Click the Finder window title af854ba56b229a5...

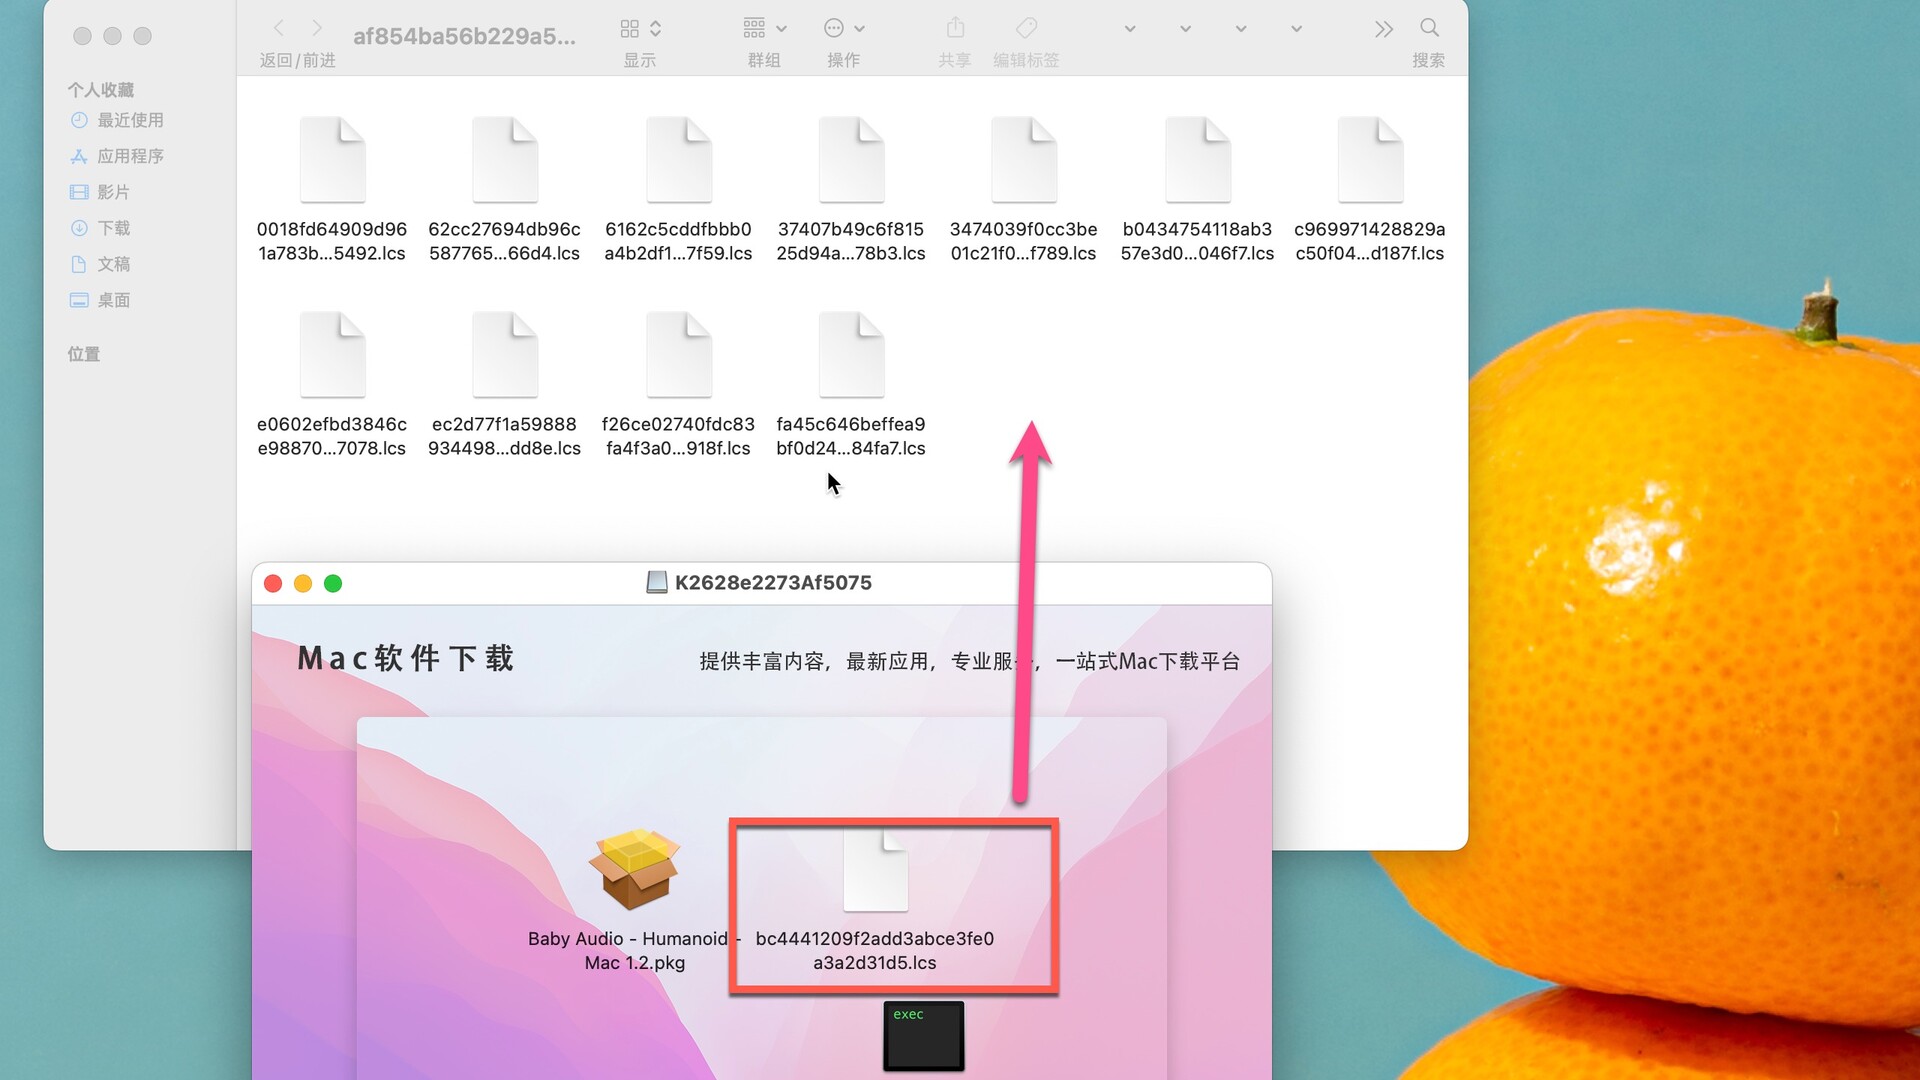click(x=465, y=37)
